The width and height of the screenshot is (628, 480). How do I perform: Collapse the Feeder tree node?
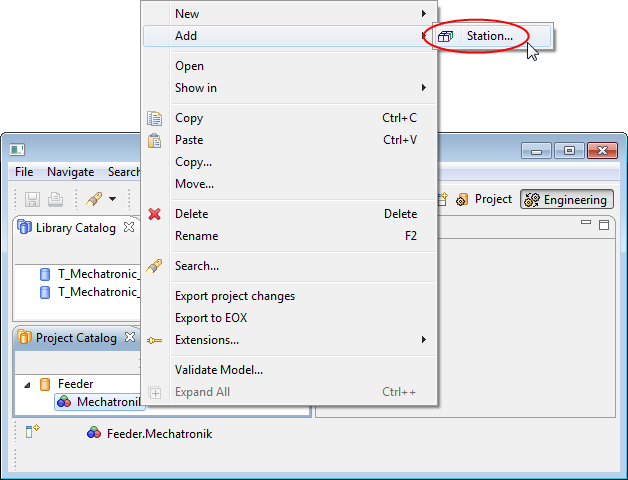click(27, 385)
